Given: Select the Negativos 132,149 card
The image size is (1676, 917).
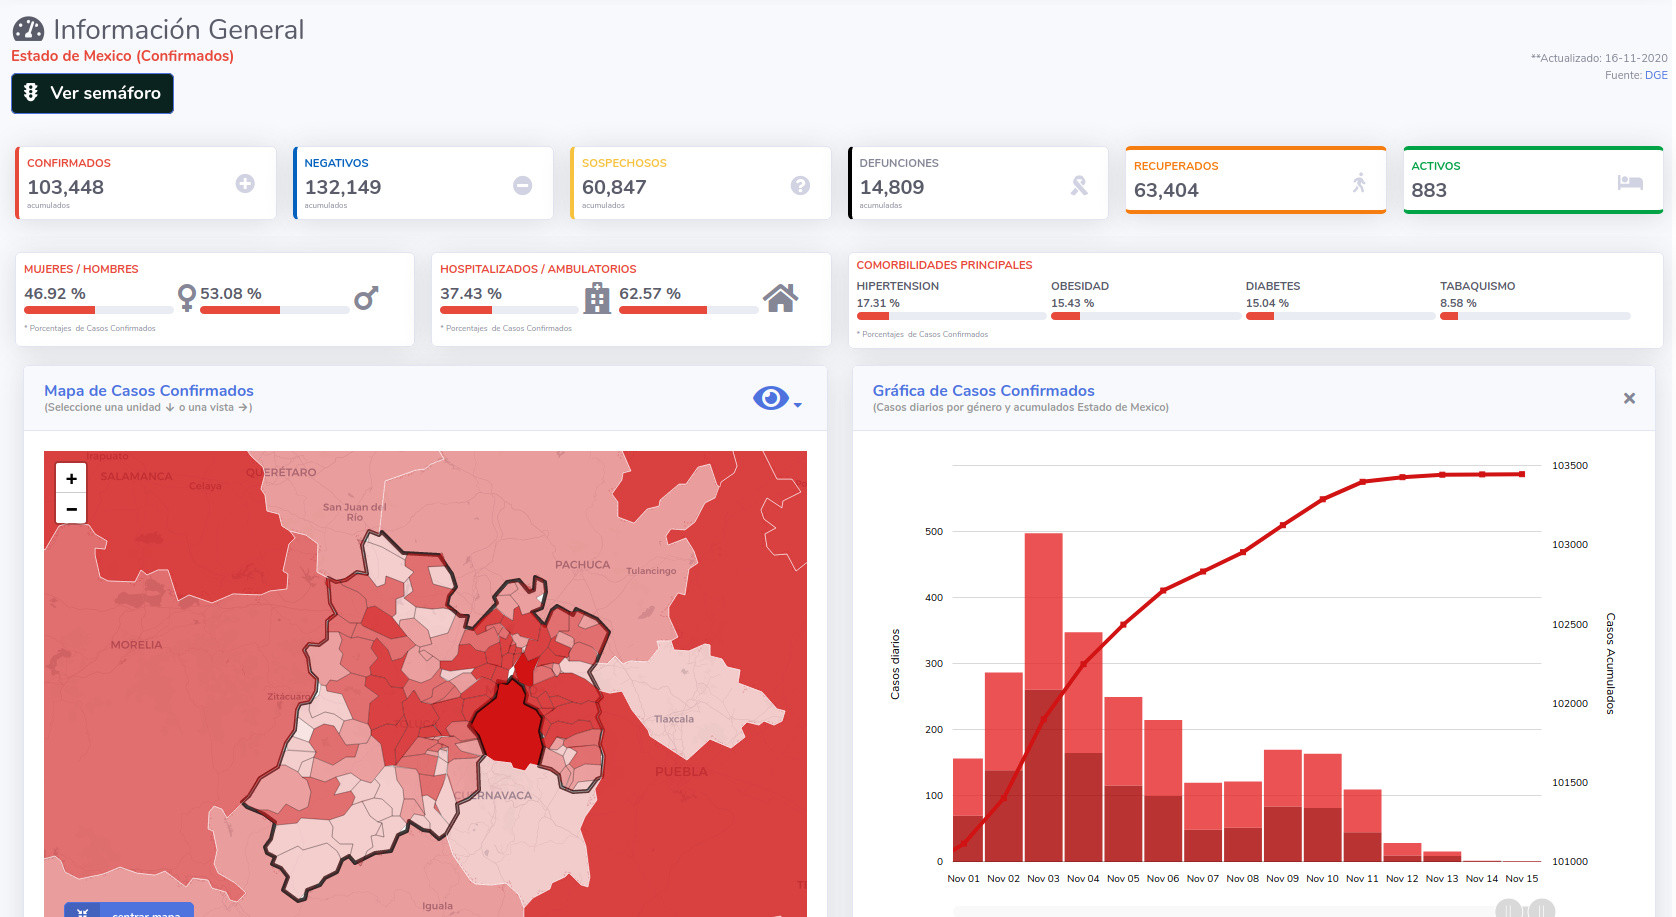Looking at the screenshot, I should 423,183.
